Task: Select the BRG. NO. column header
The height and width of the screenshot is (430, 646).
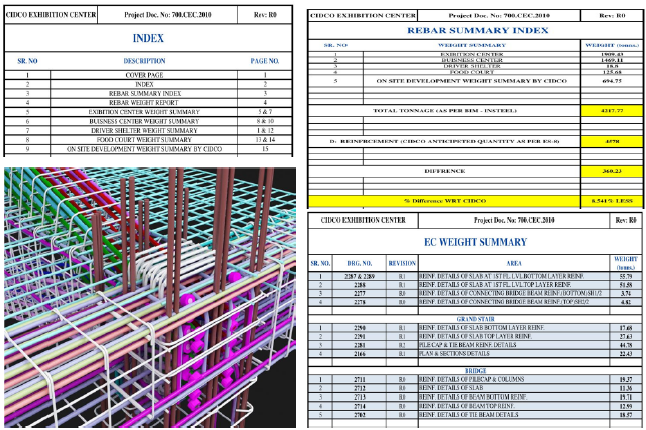Action: pyautogui.click(x=358, y=260)
